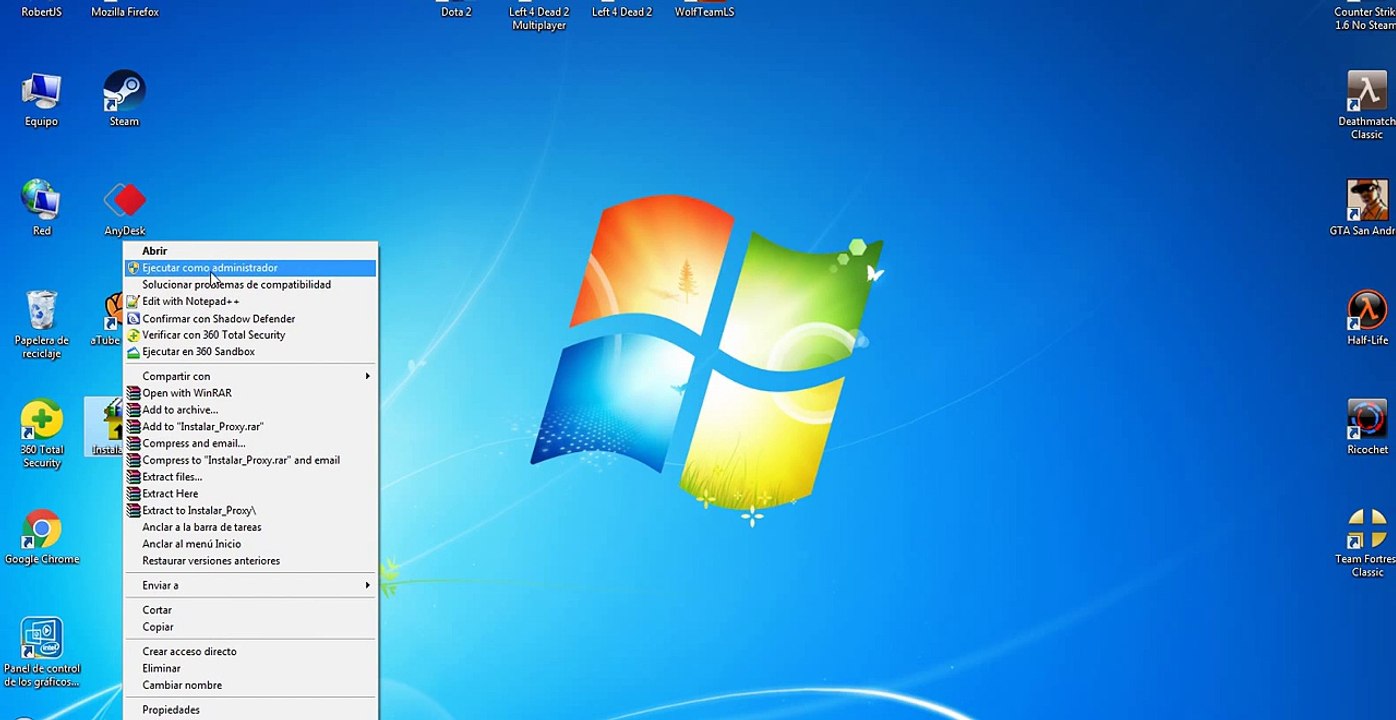
Task: Select the RobertJS desktop label
Action: point(41,12)
